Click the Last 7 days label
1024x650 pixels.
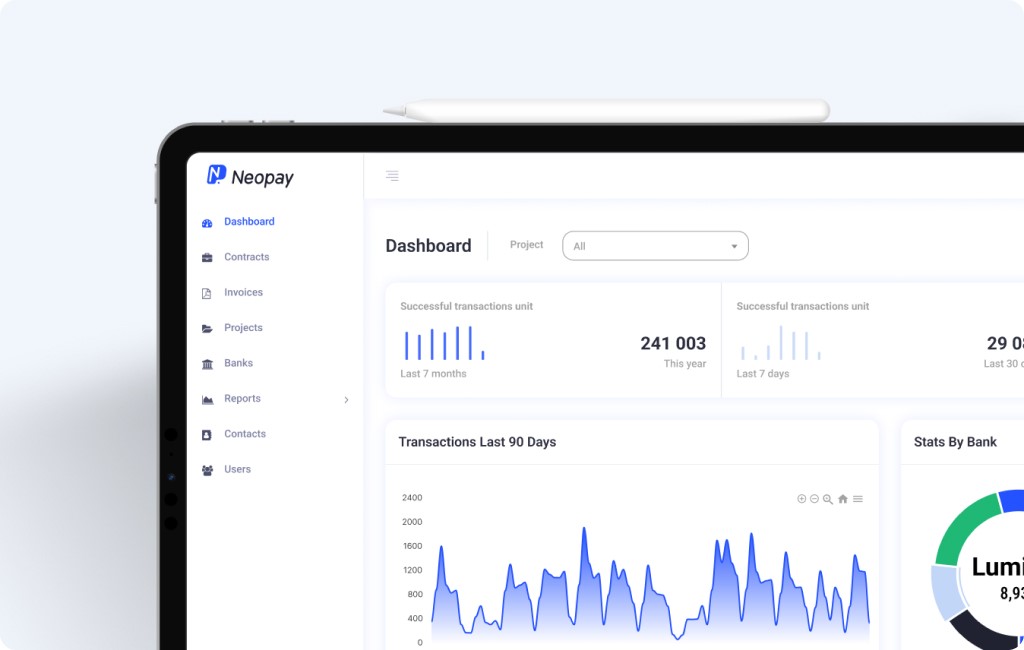pos(762,374)
